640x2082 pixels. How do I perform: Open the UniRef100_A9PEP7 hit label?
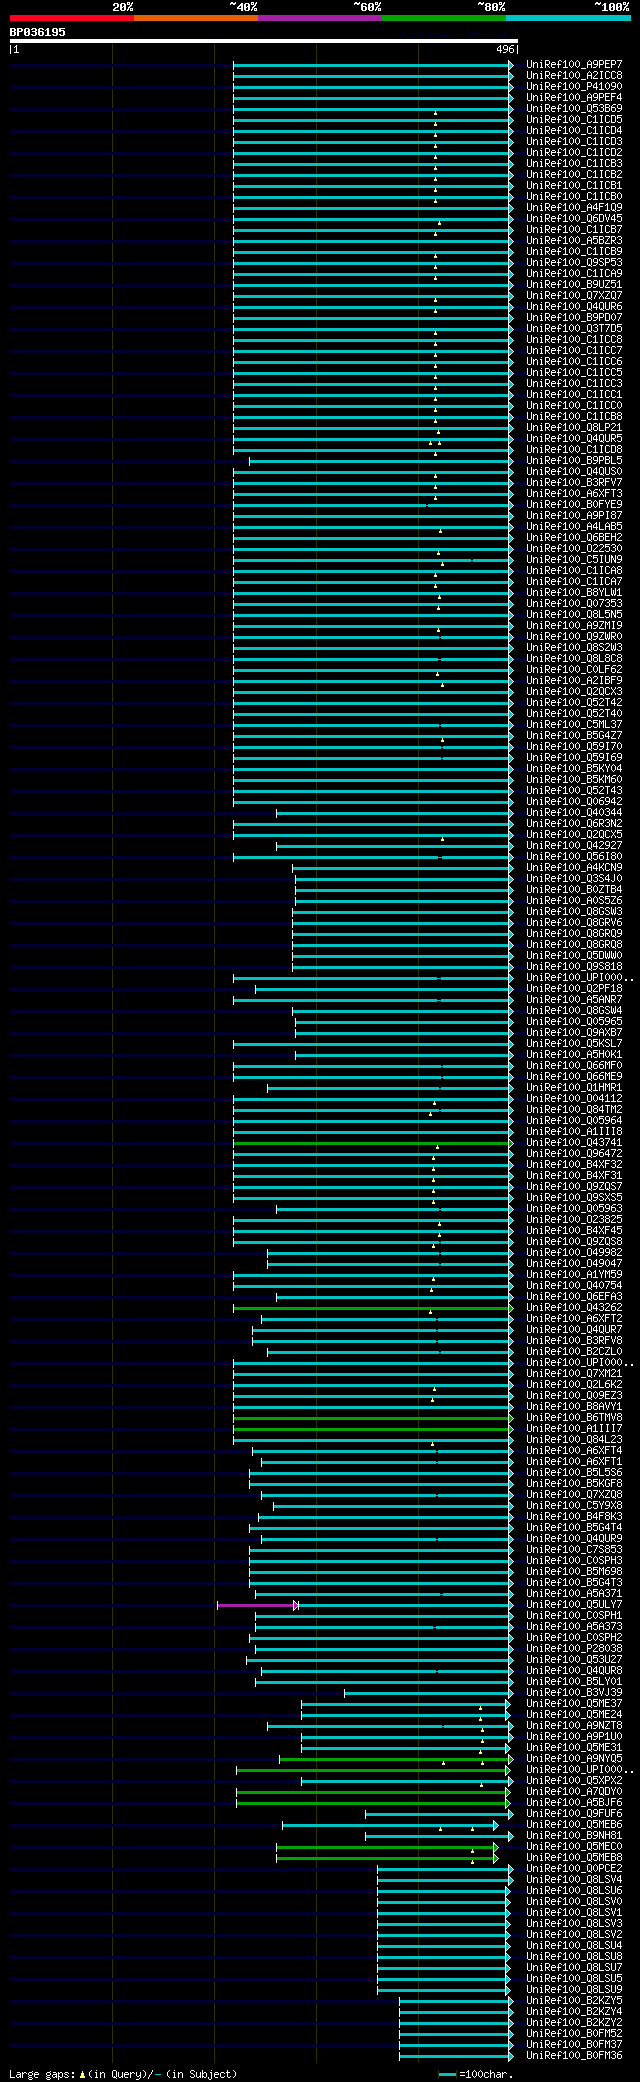[574, 64]
